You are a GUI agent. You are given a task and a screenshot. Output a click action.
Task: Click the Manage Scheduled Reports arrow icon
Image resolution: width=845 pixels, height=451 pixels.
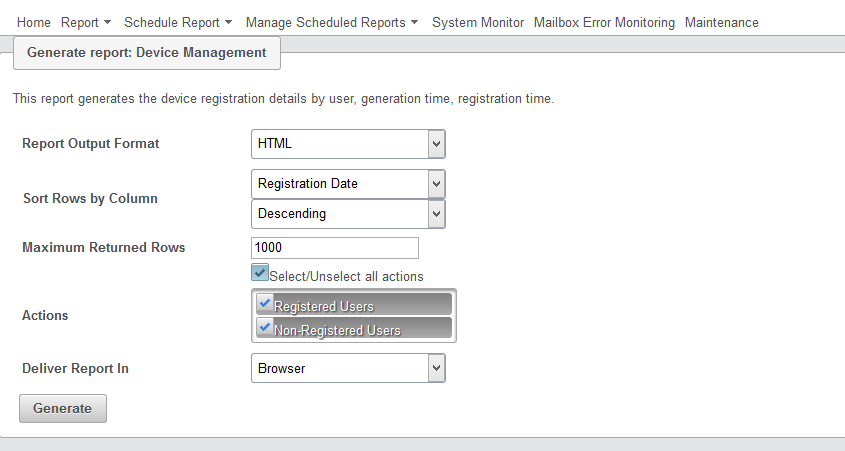click(415, 23)
